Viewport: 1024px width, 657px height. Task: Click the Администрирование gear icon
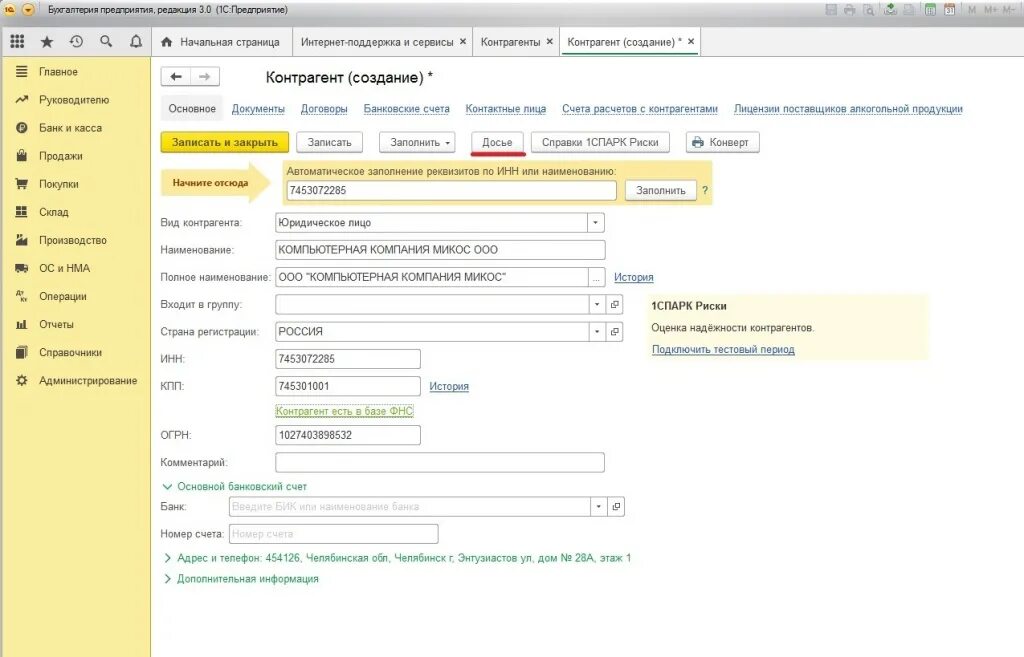tap(22, 380)
